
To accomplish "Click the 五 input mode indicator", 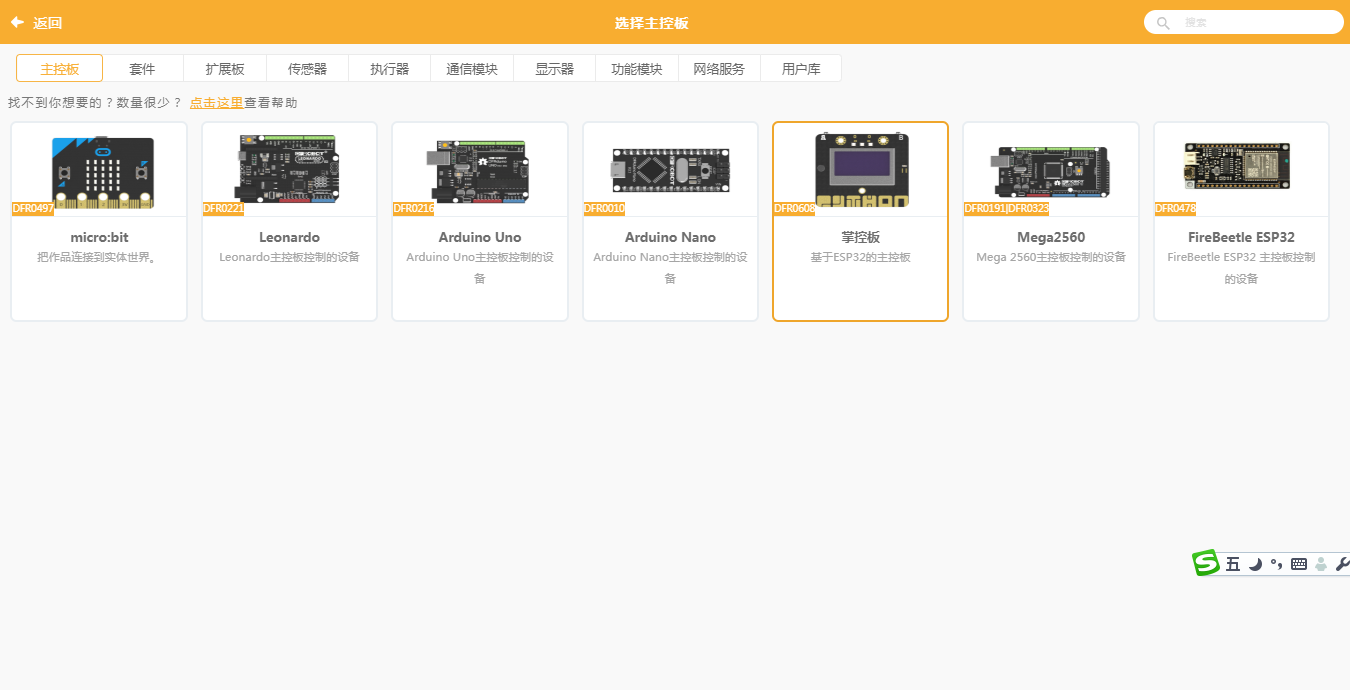I will pyautogui.click(x=1233, y=564).
